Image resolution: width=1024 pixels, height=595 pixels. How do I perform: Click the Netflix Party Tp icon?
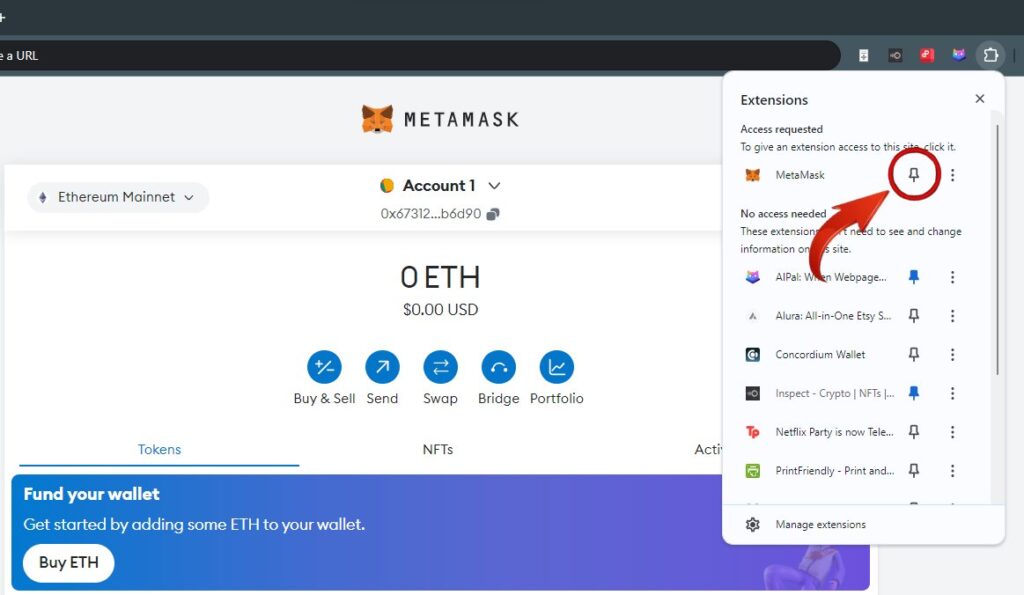752,432
